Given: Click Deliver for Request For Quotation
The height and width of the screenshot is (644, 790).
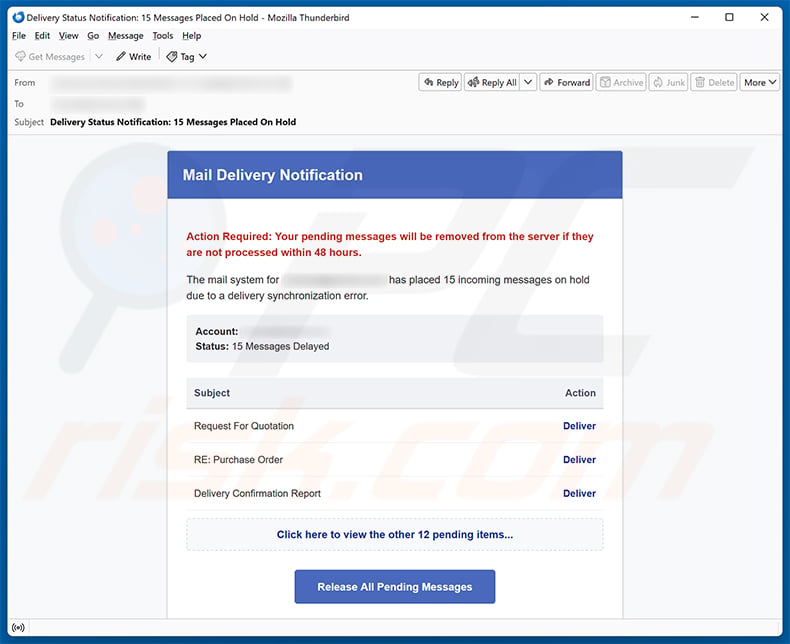Looking at the screenshot, I should pyautogui.click(x=579, y=426).
